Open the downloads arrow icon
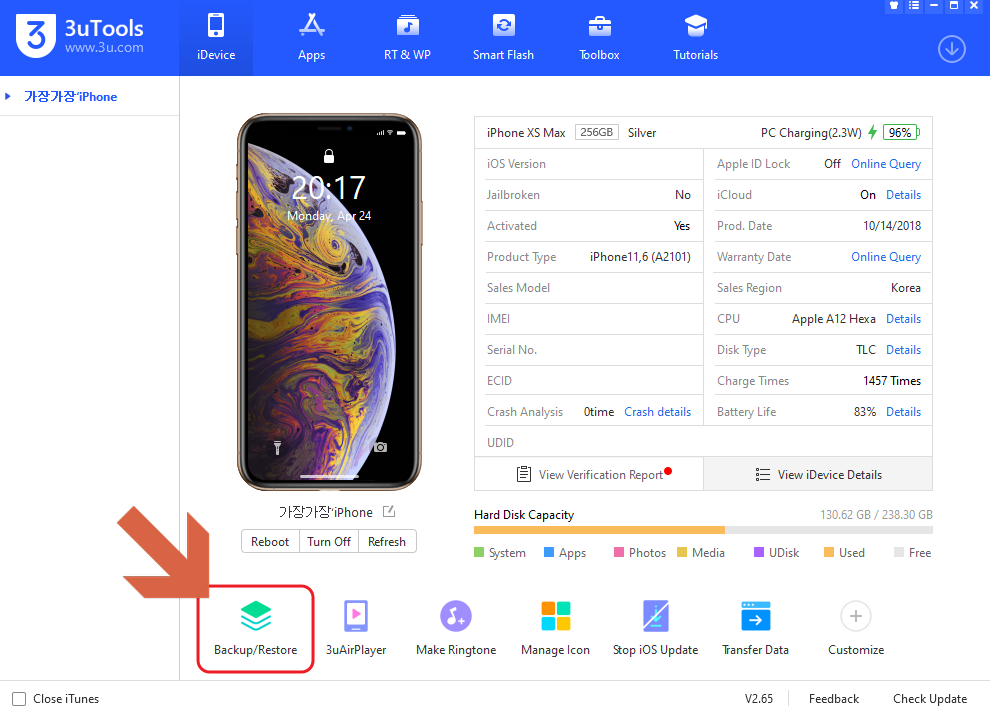This screenshot has width=990, height=712. (951, 49)
